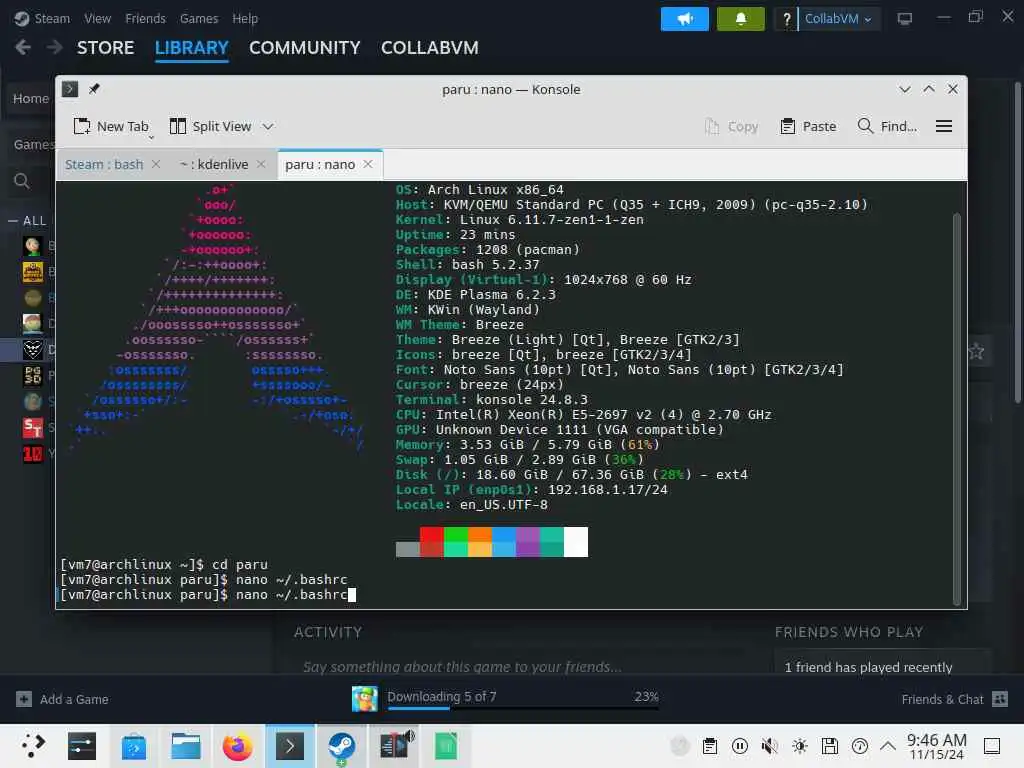Open the clipboard tray icon

(710, 746)
